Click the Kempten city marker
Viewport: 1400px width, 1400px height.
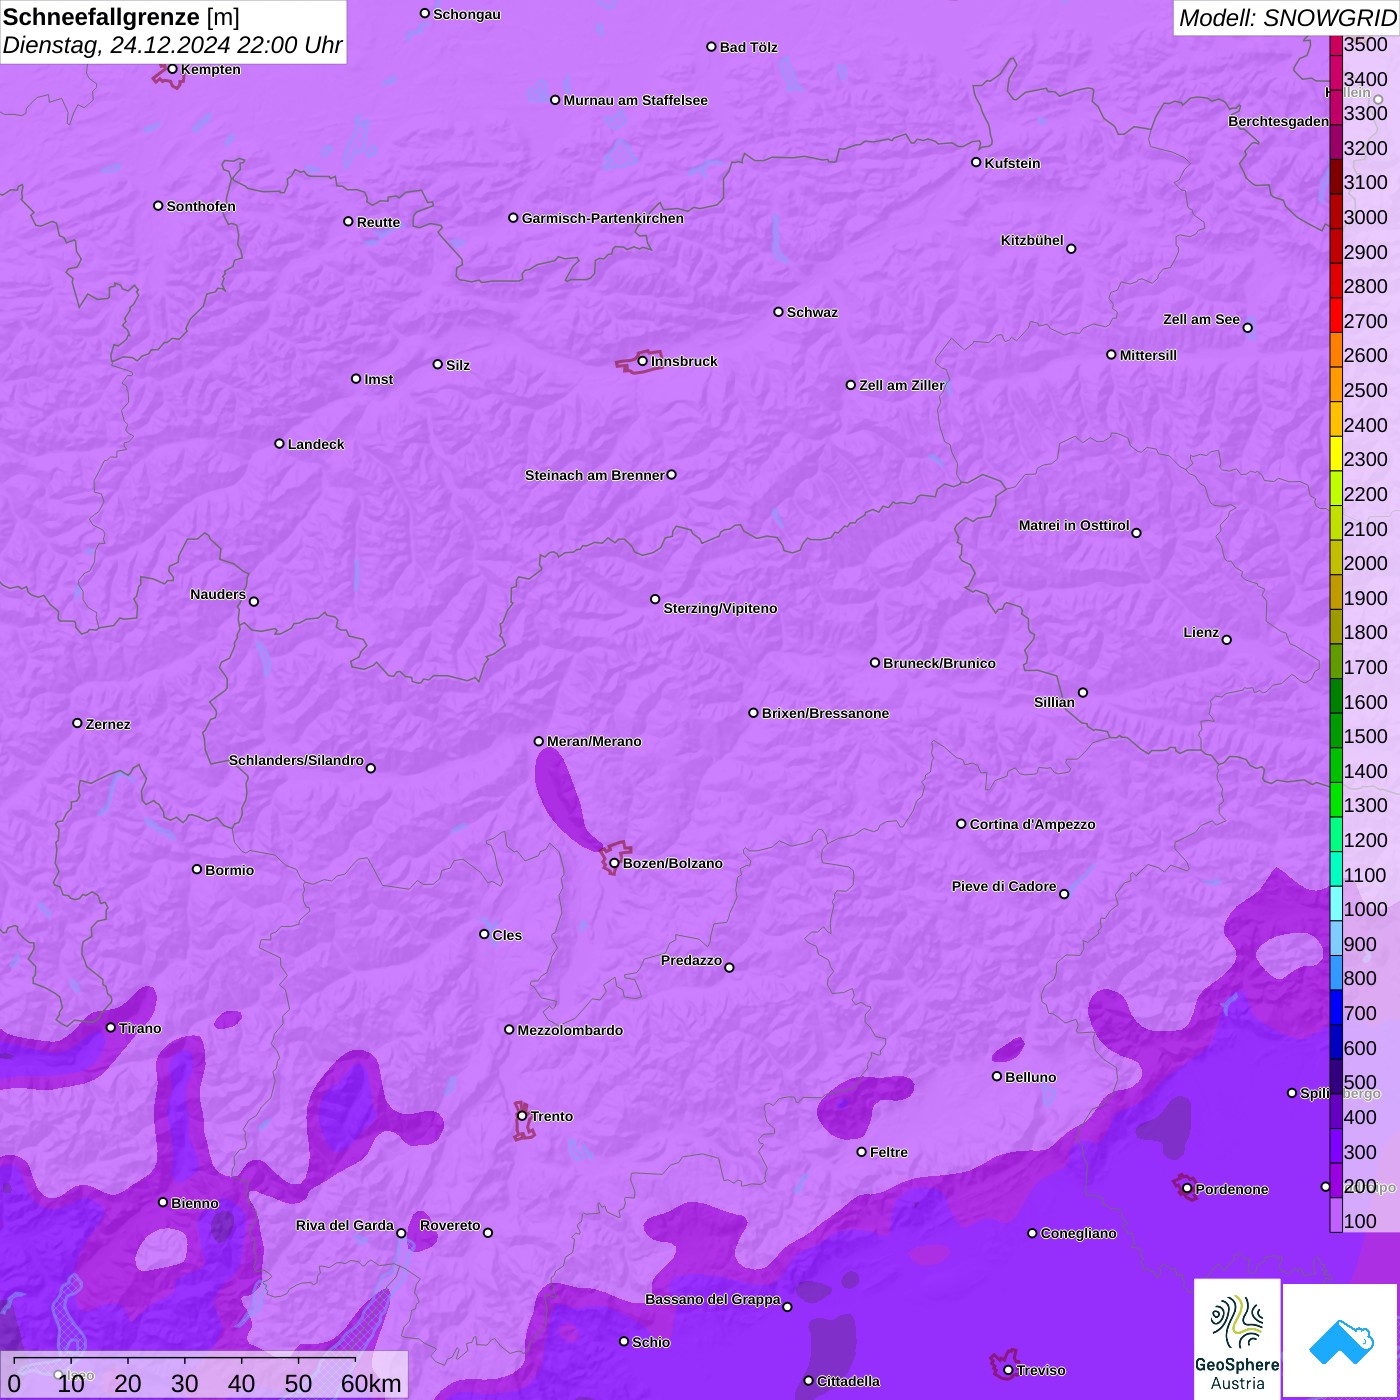[173, 69]
